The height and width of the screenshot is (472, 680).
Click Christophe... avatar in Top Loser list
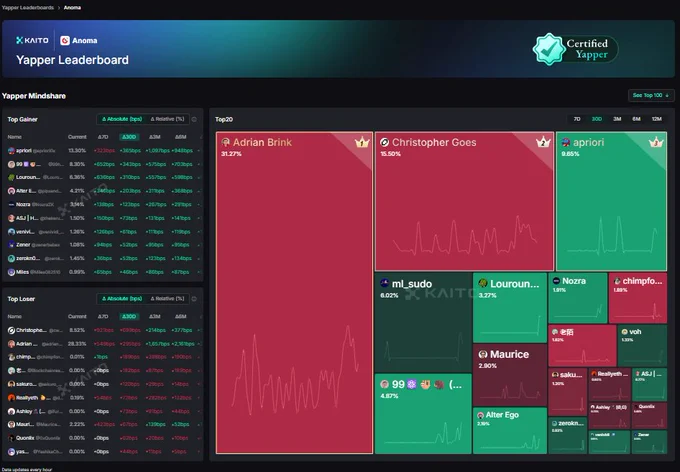coord(11,330)
